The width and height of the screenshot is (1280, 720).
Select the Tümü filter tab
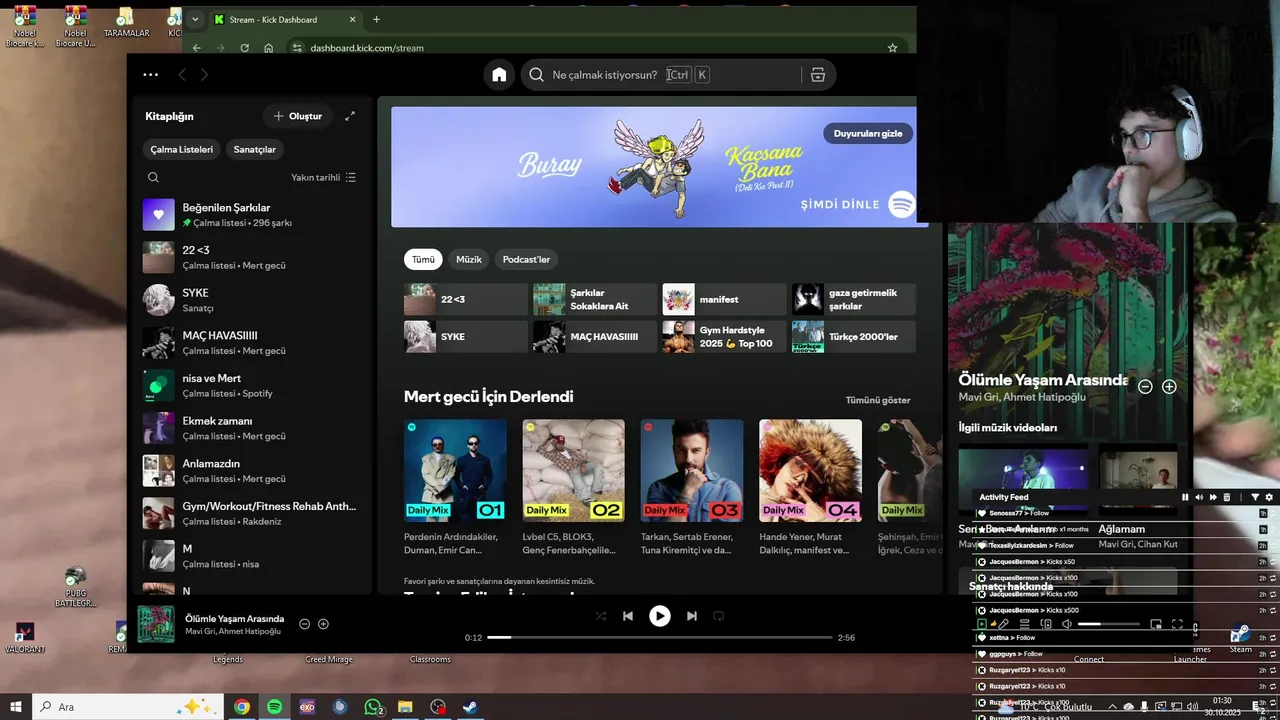423,259
